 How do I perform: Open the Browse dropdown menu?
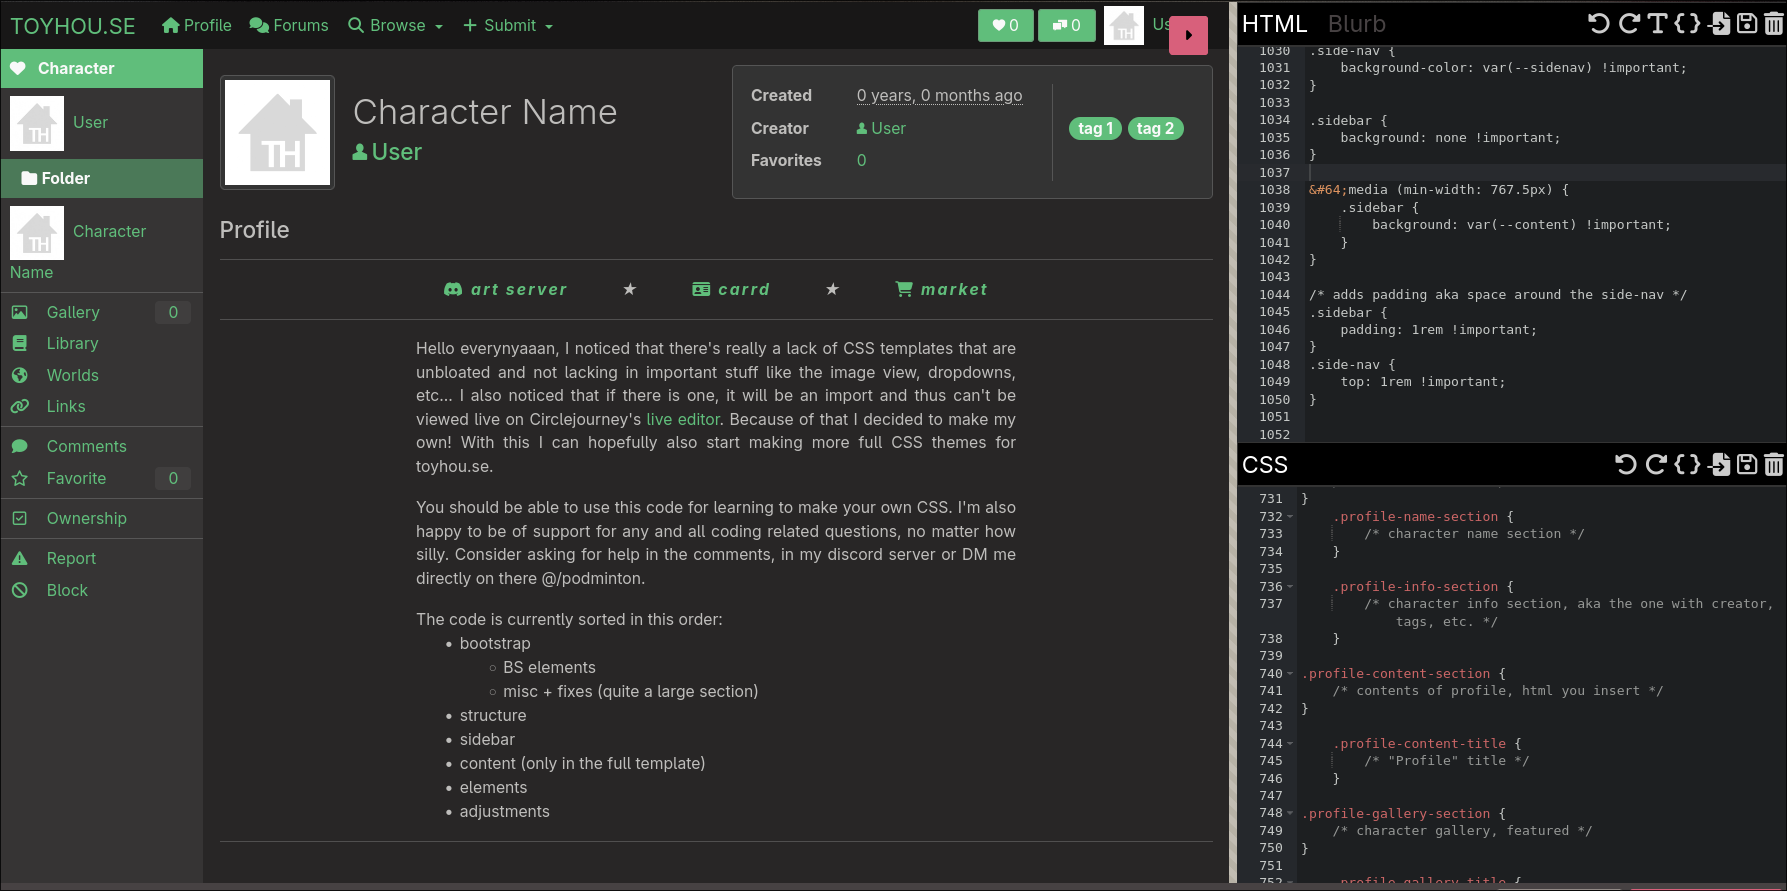click(395, 26)
